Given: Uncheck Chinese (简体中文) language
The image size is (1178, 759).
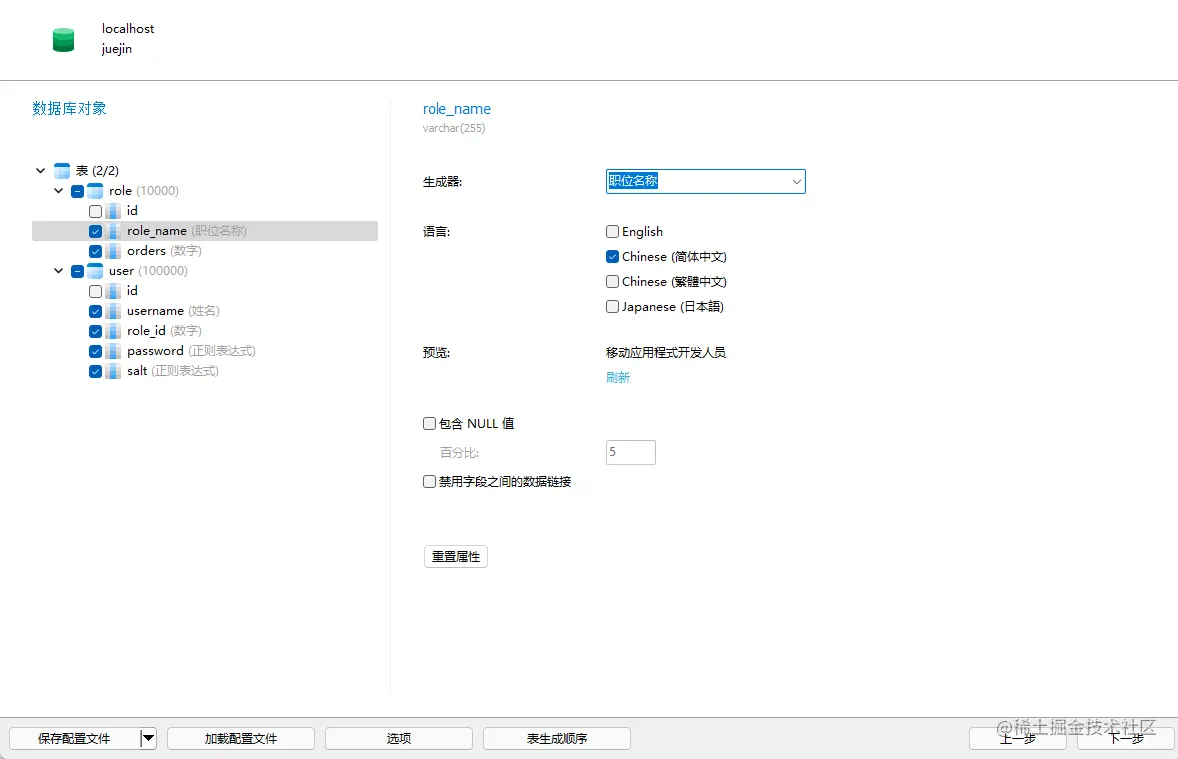Looking at the screenshot, I should tap(612, 256).
